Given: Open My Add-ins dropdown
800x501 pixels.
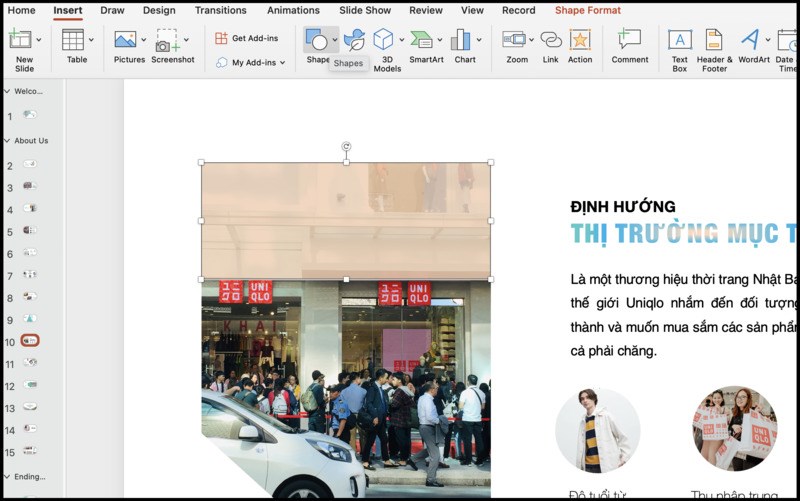Looking at the screenshot, I should click(250, 62).
